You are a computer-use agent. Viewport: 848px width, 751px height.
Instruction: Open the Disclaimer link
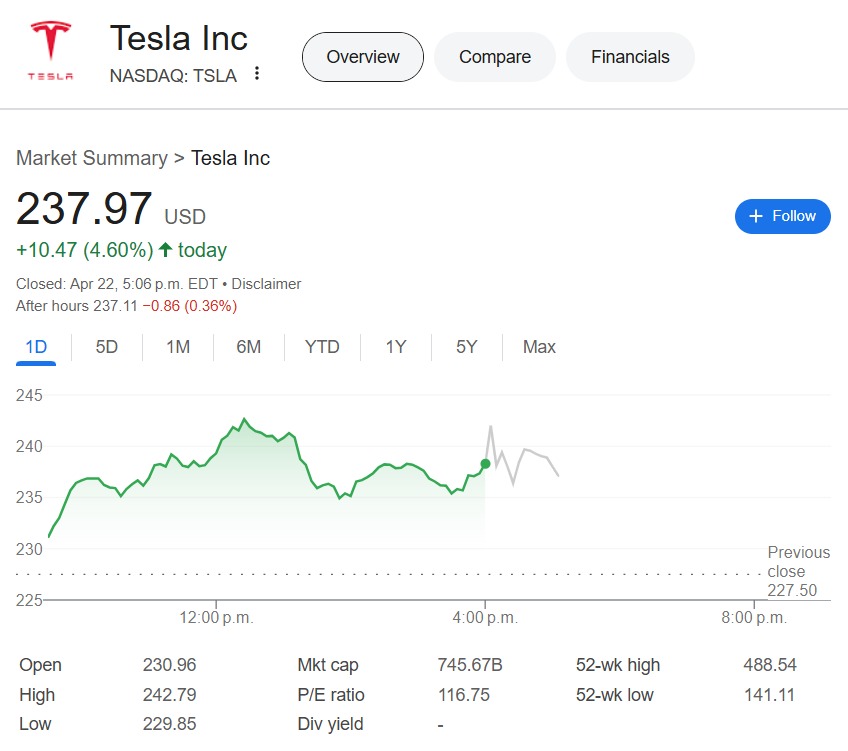pos(265,284)
